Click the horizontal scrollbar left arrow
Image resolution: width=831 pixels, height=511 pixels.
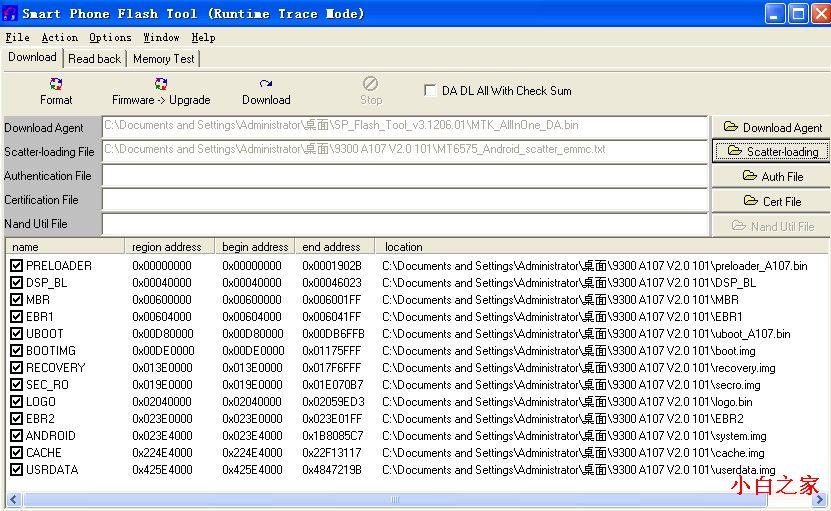[x=14, y=499]
